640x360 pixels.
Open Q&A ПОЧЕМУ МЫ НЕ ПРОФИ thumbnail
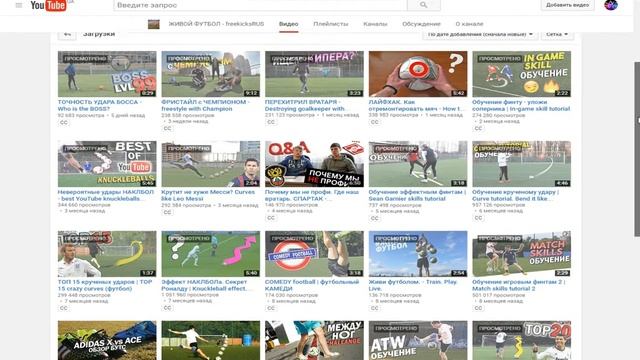pos(314,164)
